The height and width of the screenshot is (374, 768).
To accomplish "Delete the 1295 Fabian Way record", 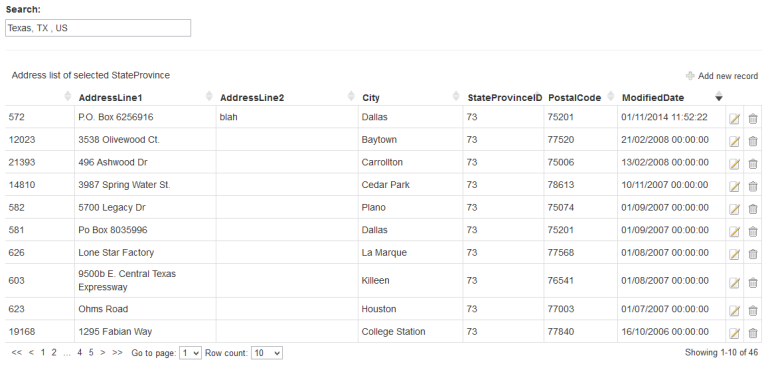I will (x=753, y=333).
